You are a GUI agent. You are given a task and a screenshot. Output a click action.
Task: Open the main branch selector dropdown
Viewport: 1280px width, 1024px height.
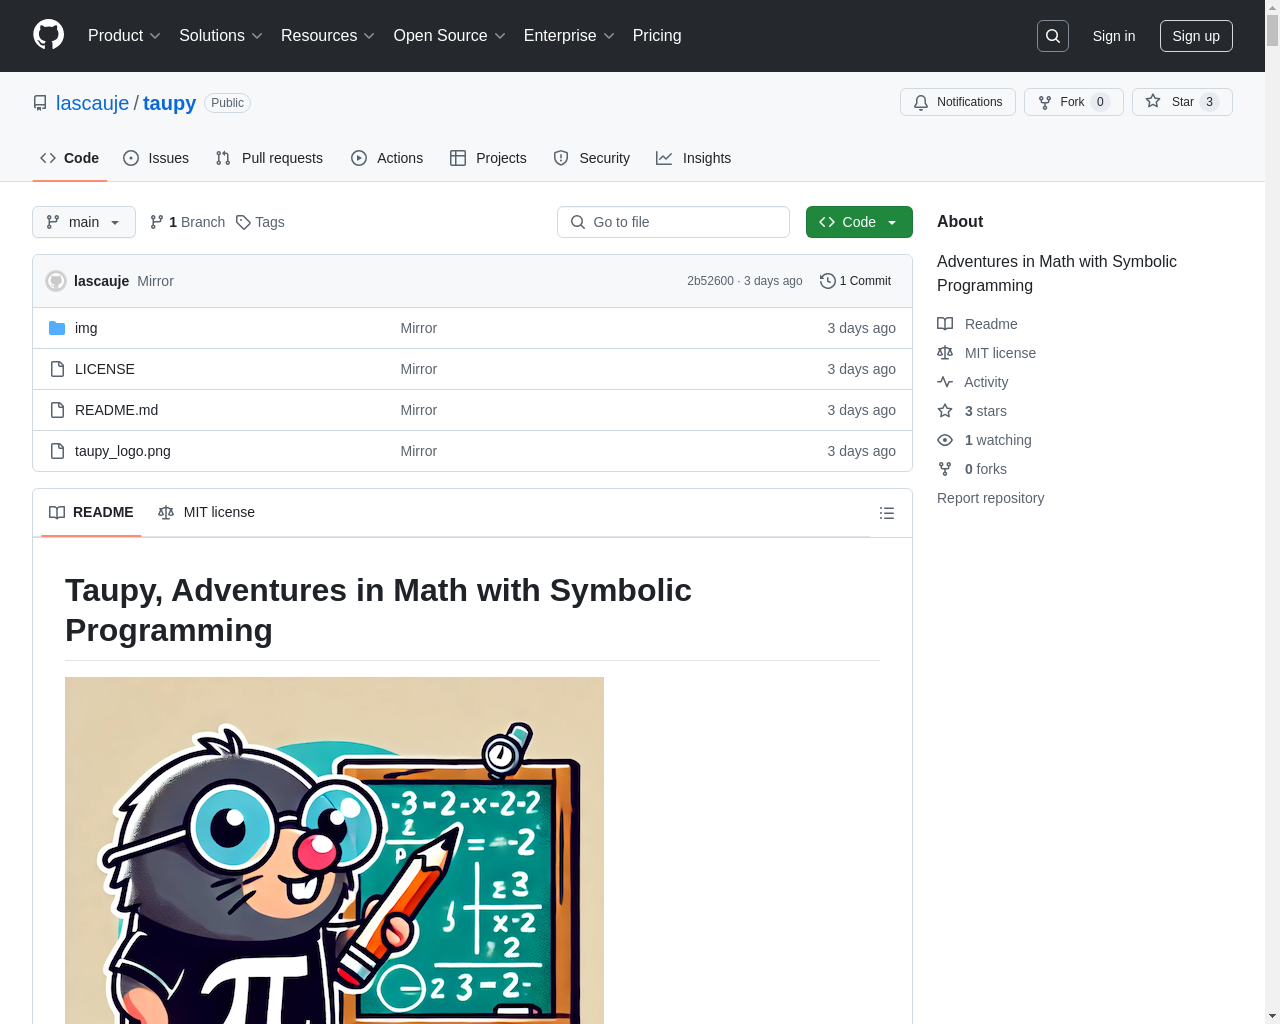point(84,222)
